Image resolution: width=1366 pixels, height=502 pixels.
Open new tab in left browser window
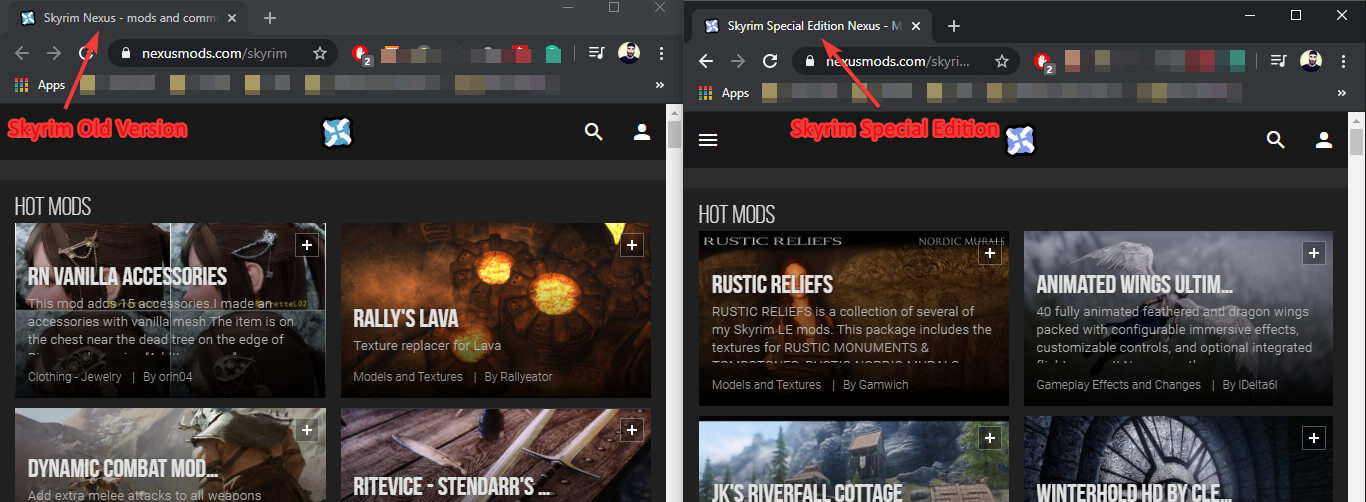[270, 18]
